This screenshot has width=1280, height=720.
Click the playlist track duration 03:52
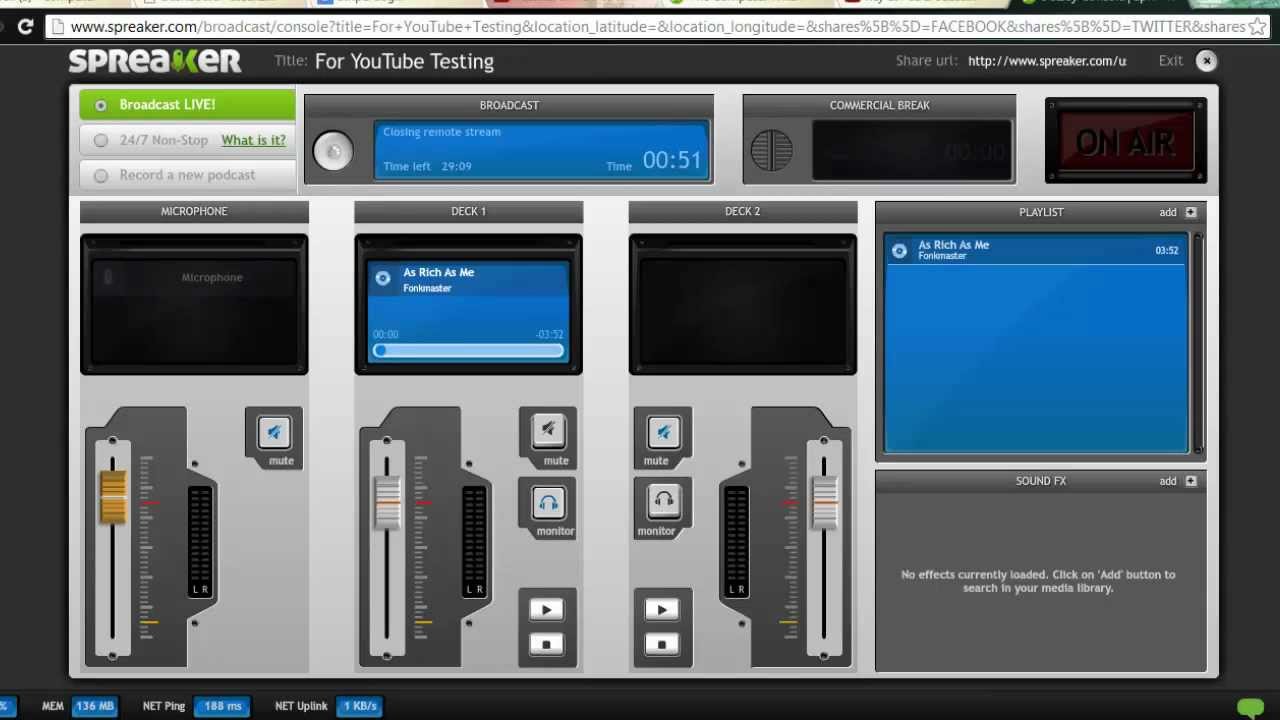(x=1167, y=251)
